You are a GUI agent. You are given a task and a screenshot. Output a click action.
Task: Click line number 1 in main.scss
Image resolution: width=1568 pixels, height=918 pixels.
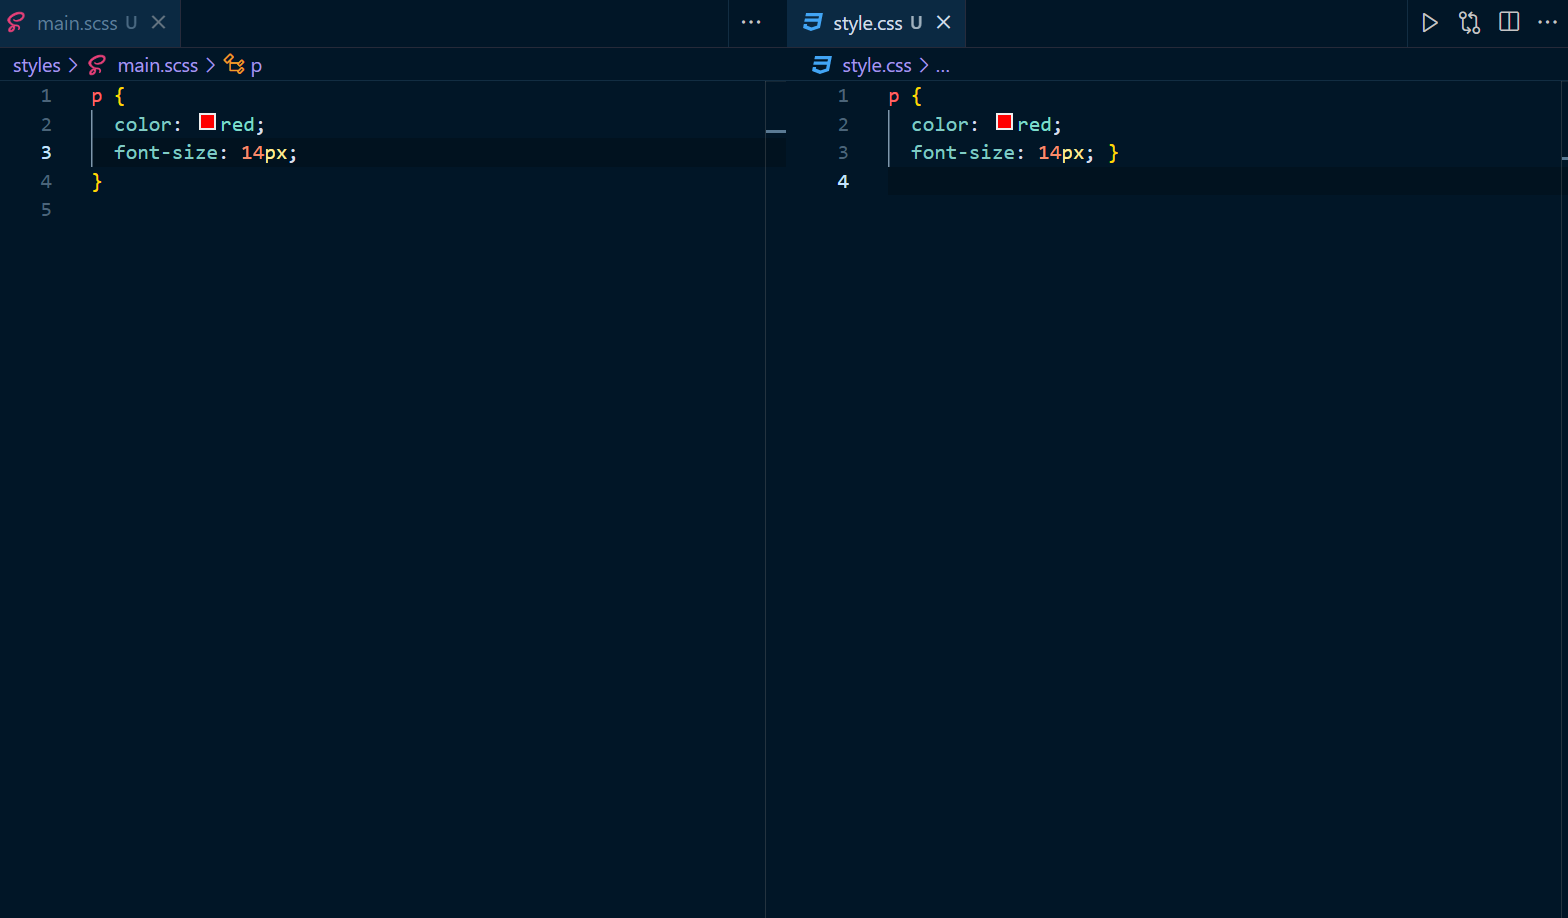[x=46, y=96]
